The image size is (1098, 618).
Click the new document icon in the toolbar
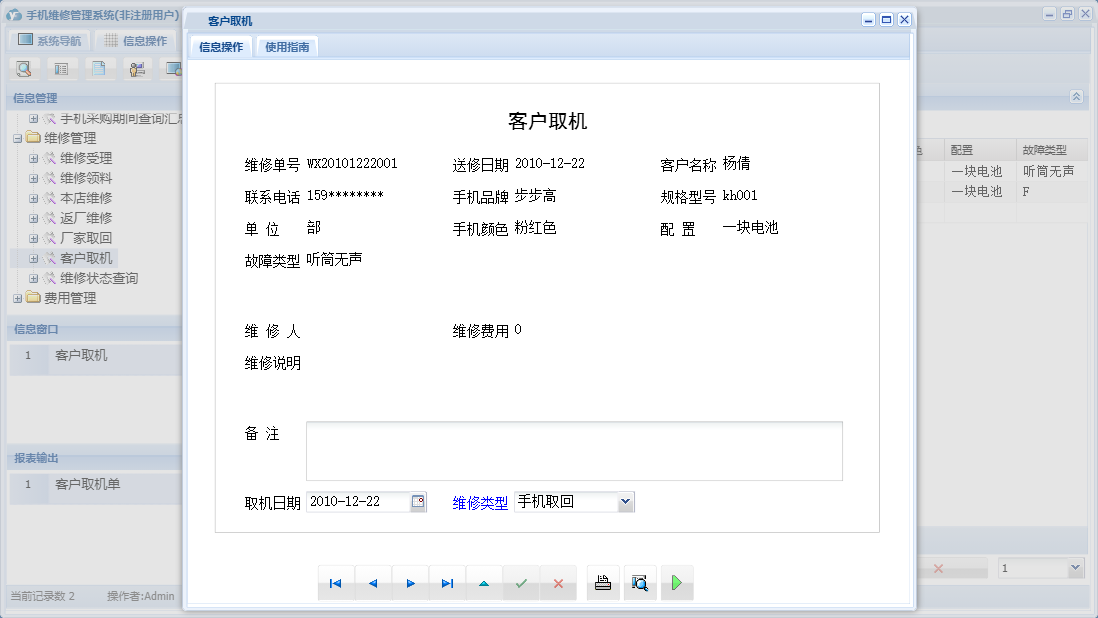(98, 68)
